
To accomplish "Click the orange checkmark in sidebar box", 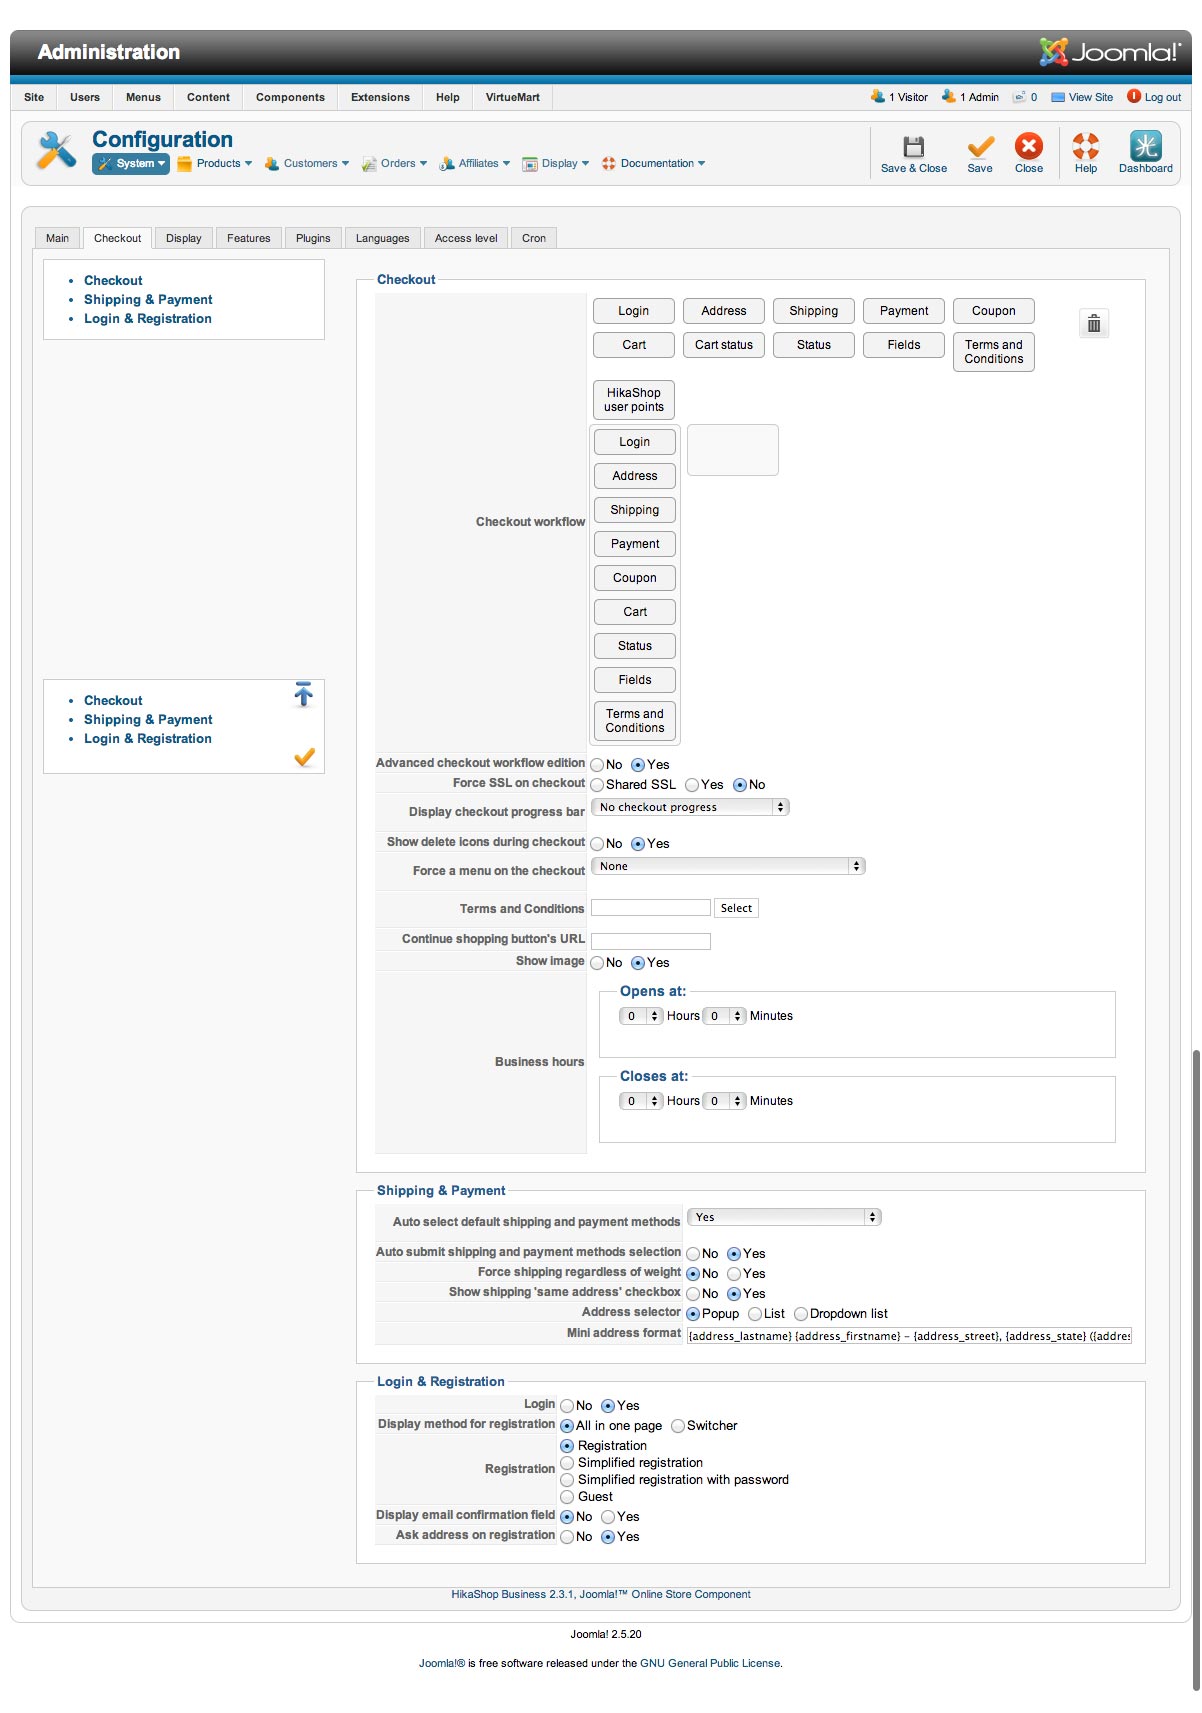I will [304, 757].
